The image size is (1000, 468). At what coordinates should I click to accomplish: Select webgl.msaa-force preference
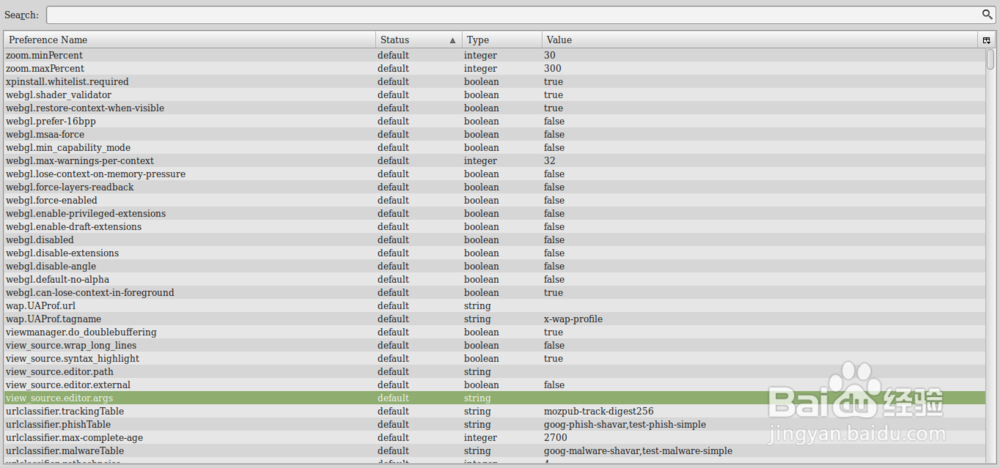[x=494, y=135]
